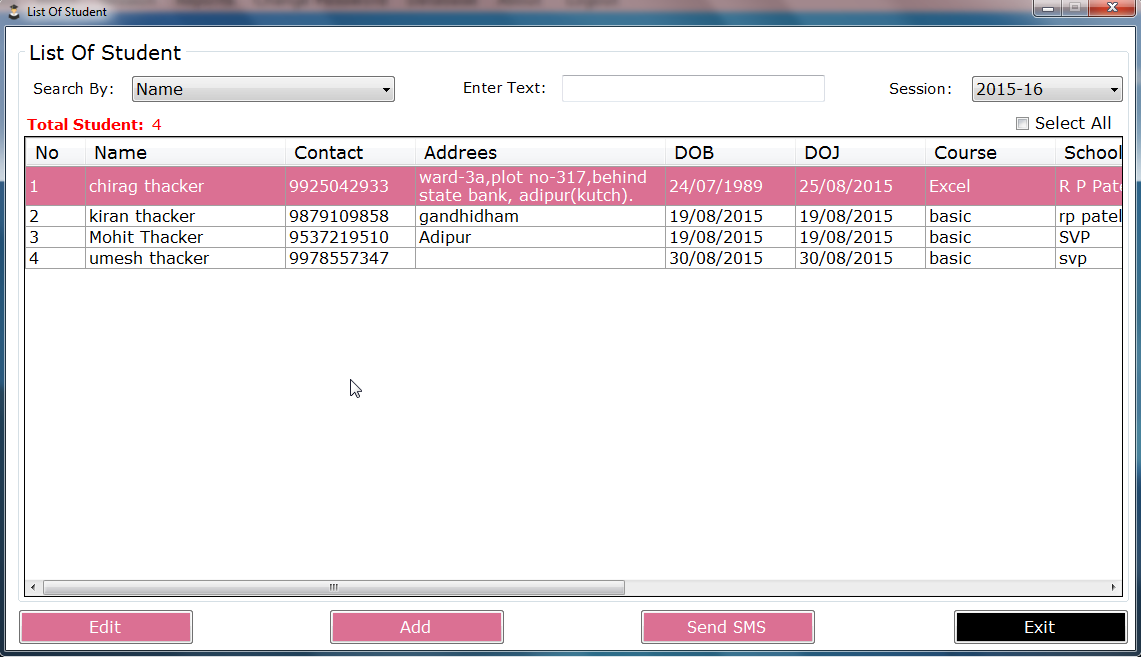Click the Edit button
Viewport: 1141px width, 657px height.
coord(106,627)
